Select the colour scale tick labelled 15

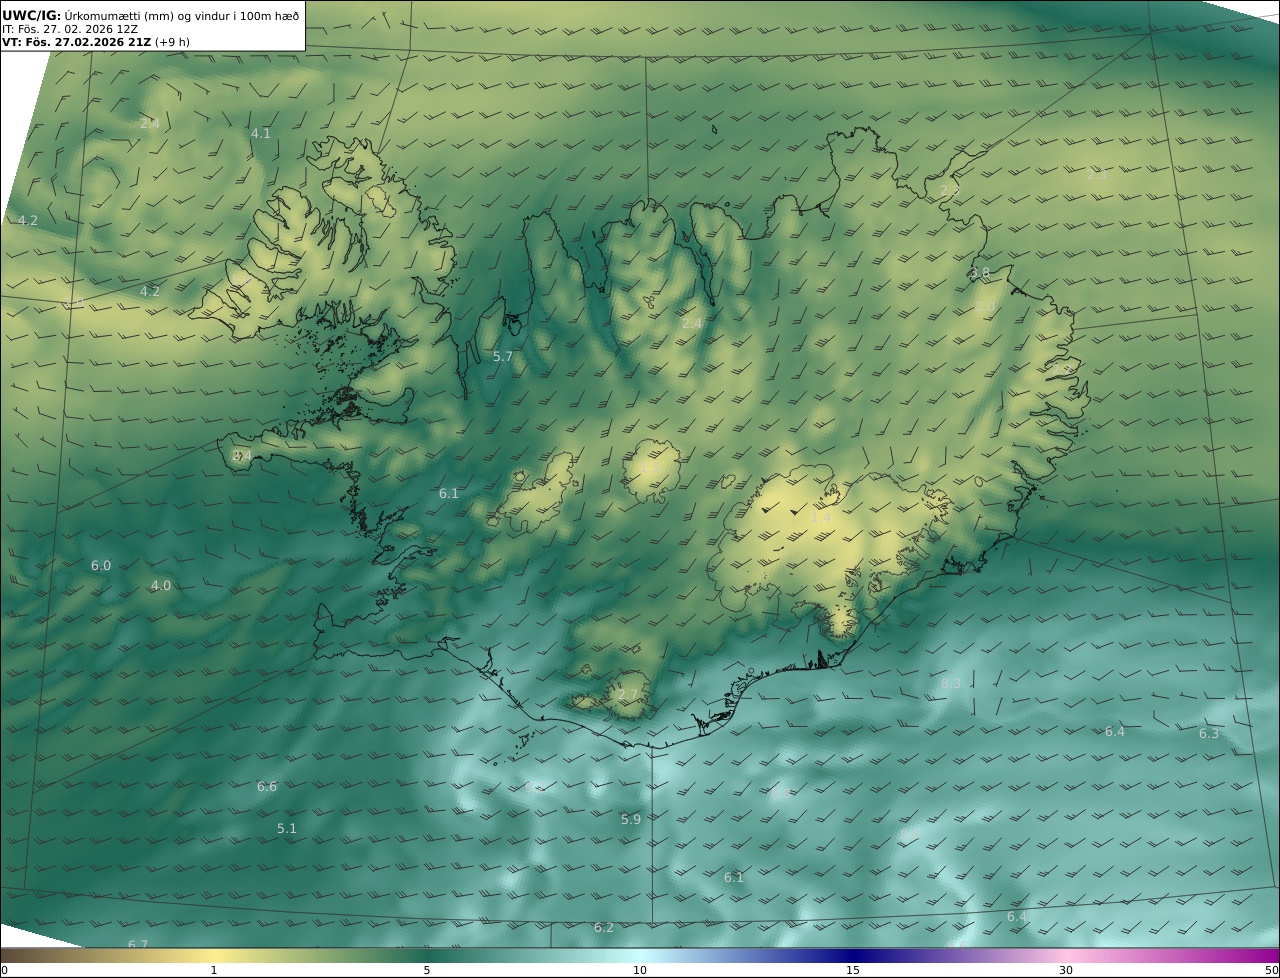tap(853, 970)
